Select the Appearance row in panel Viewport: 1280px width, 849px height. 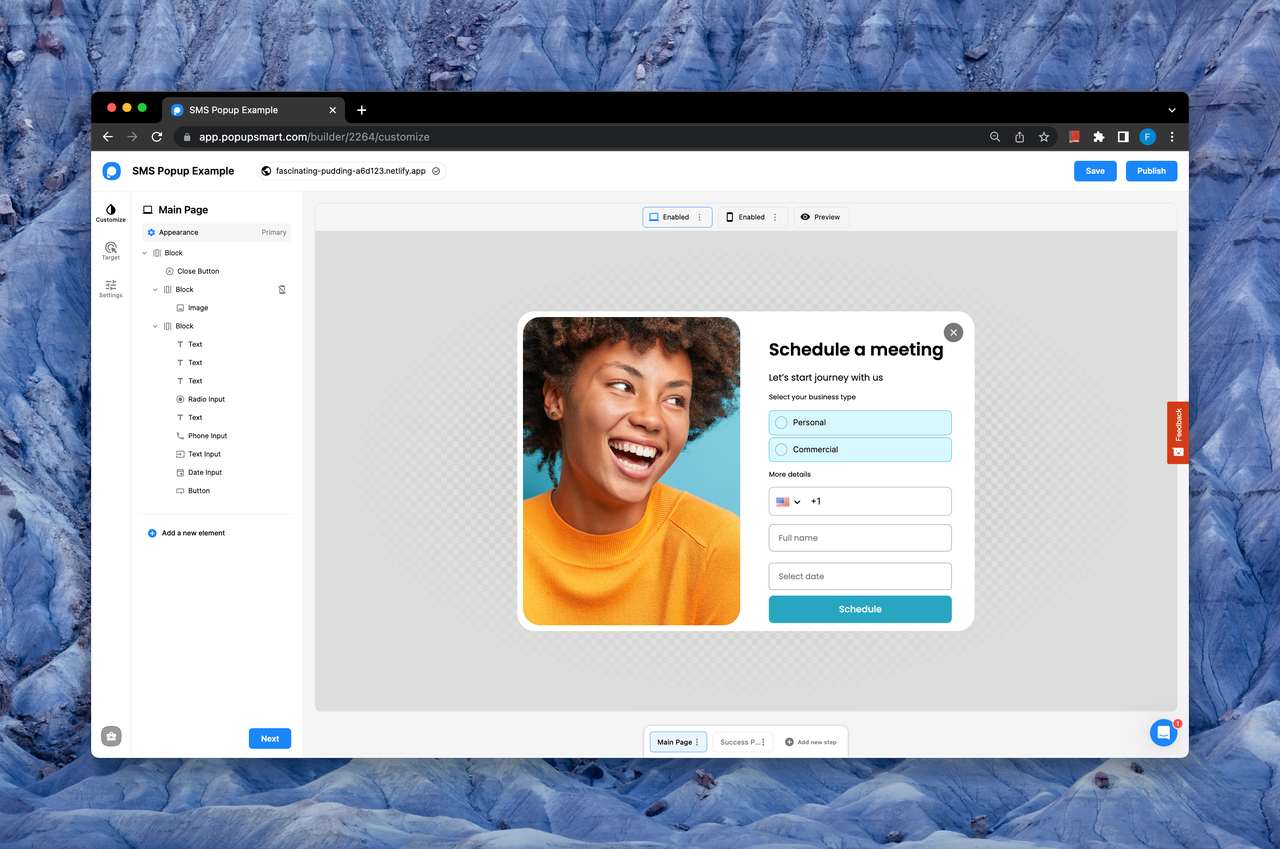(x=216, y=232)
